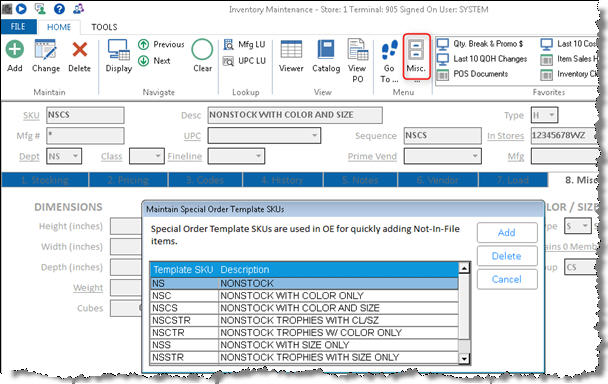Select NSCTR NONSTOCK TROPHIES W/ COLOR ONLY row
The image size is (608, 384).
[304, 333]
